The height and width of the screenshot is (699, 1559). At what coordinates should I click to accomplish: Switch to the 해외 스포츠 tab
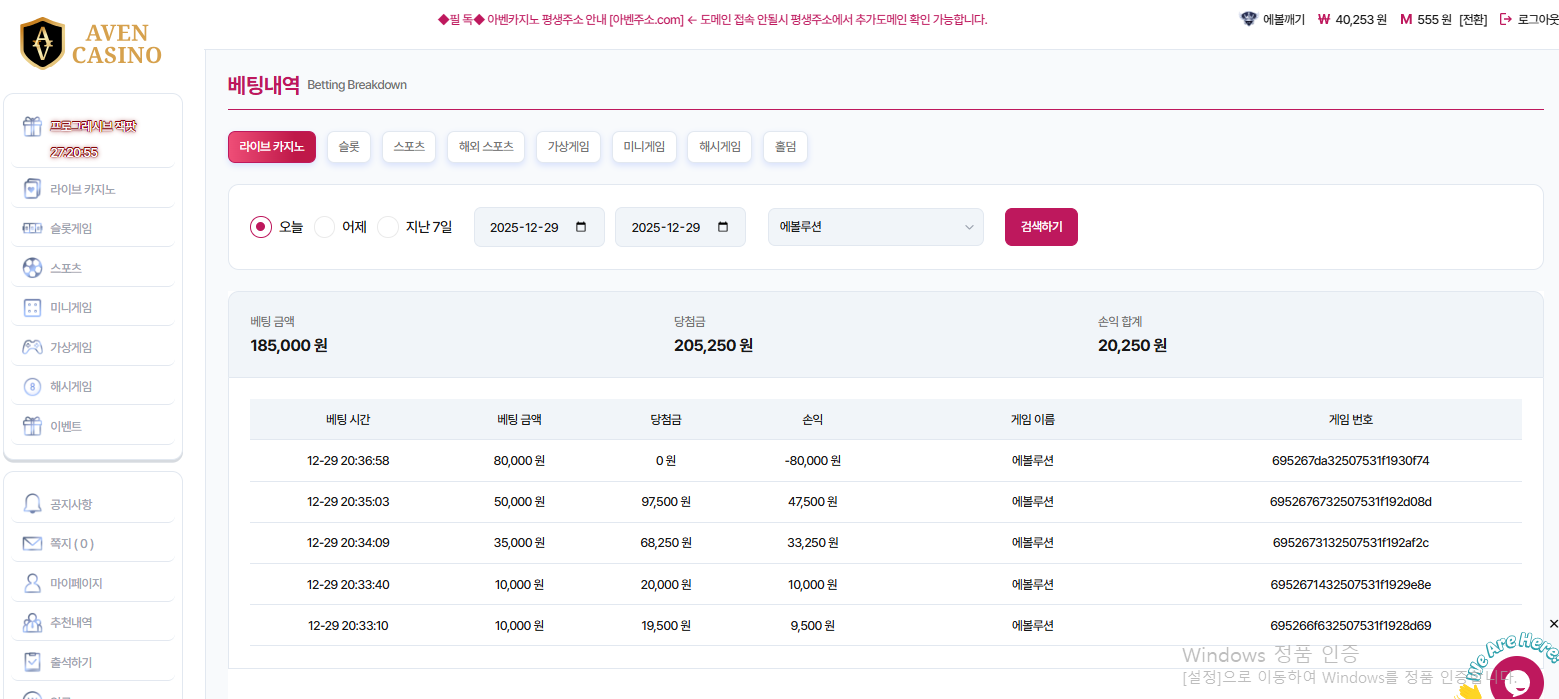tap(485, 147)
